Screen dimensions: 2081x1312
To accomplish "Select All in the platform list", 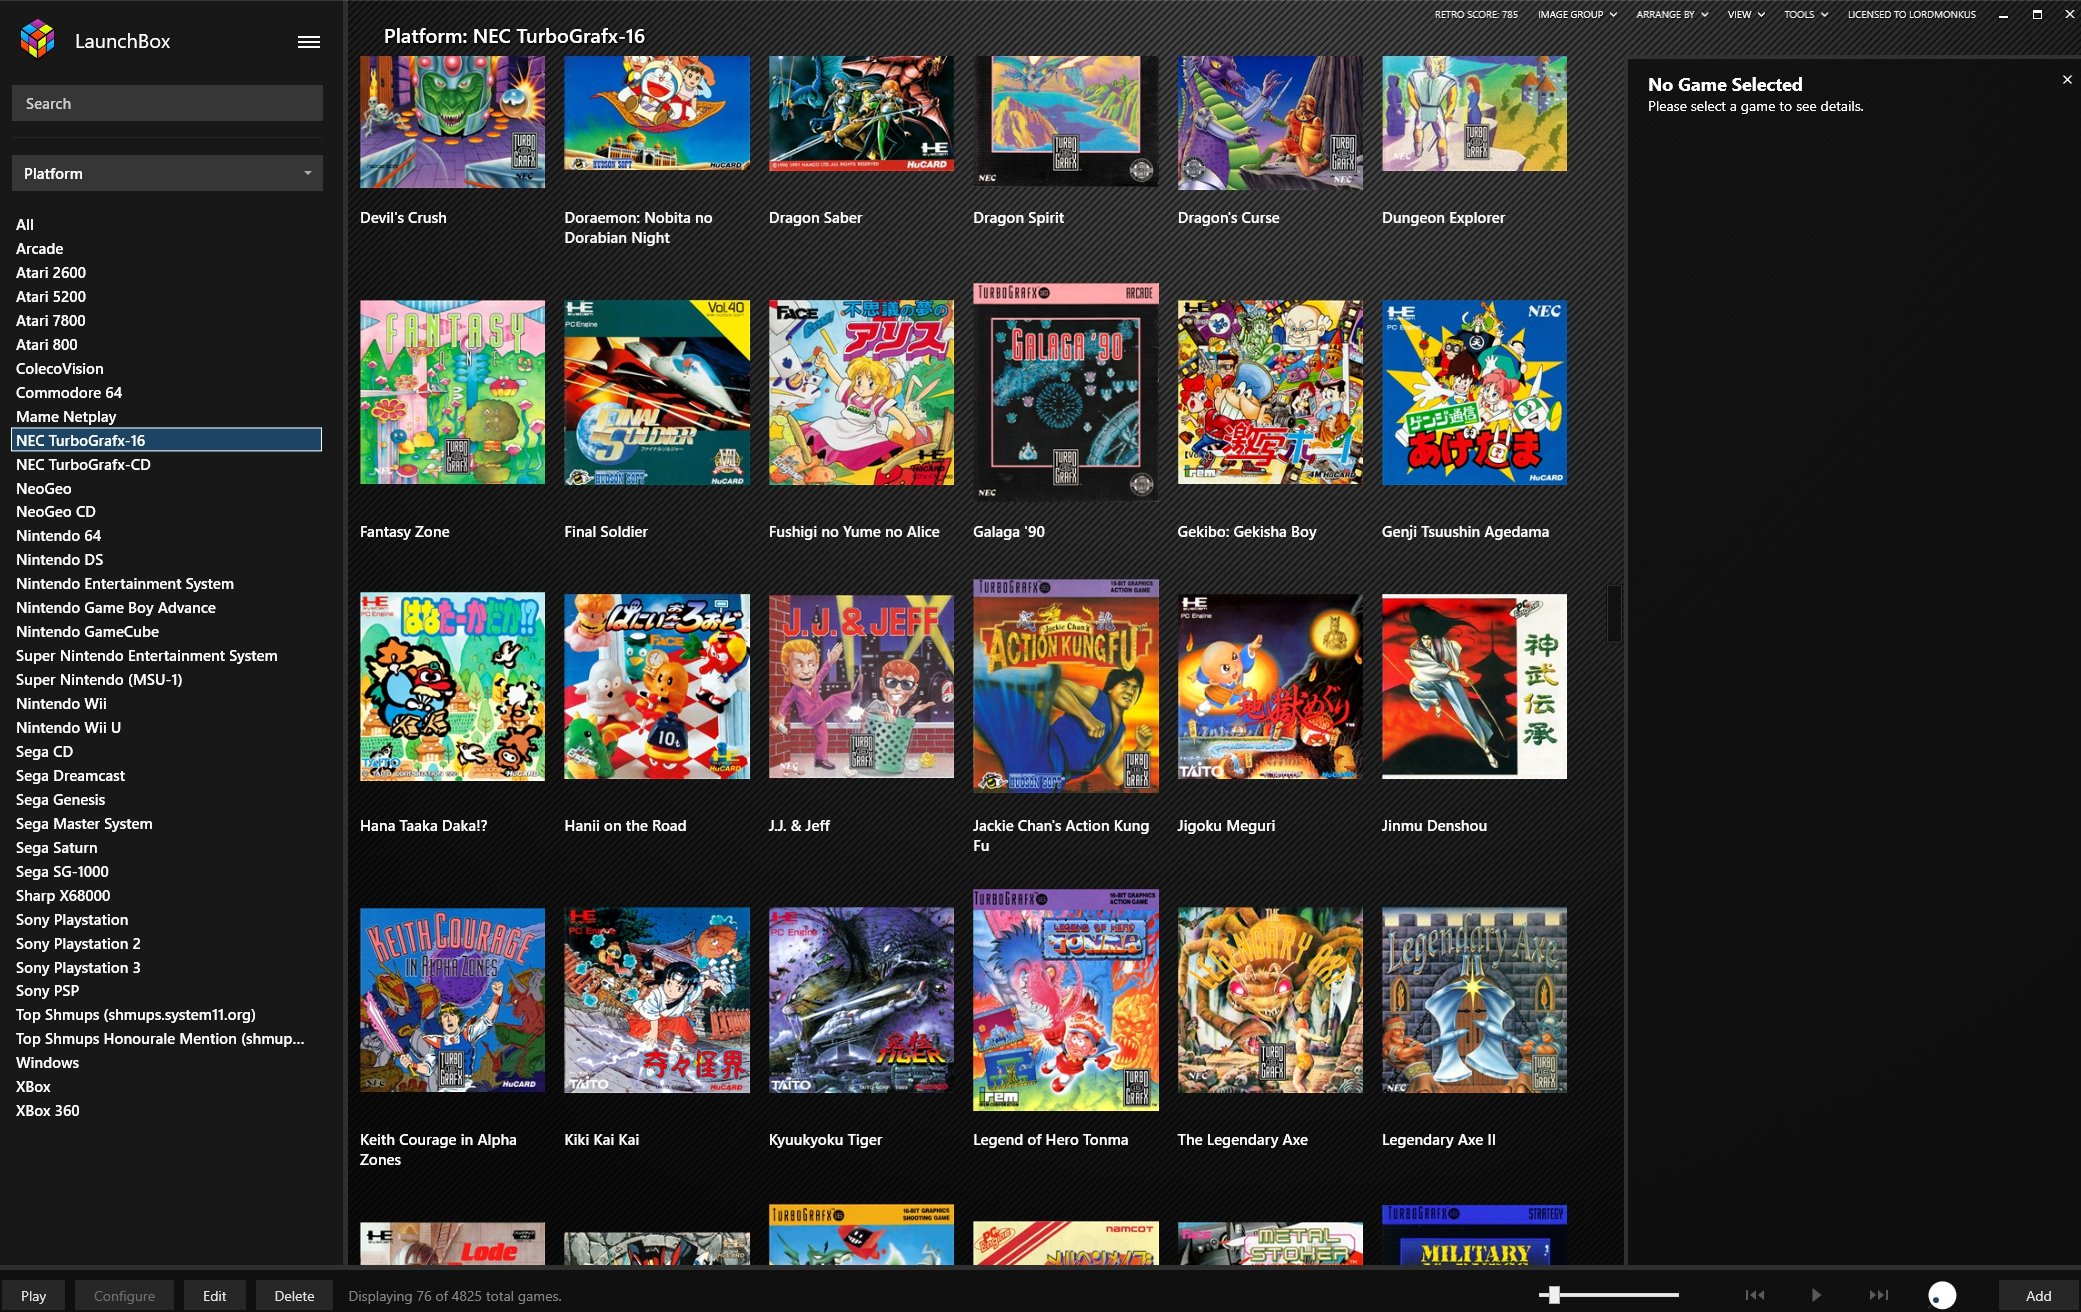I will point(25,225).
